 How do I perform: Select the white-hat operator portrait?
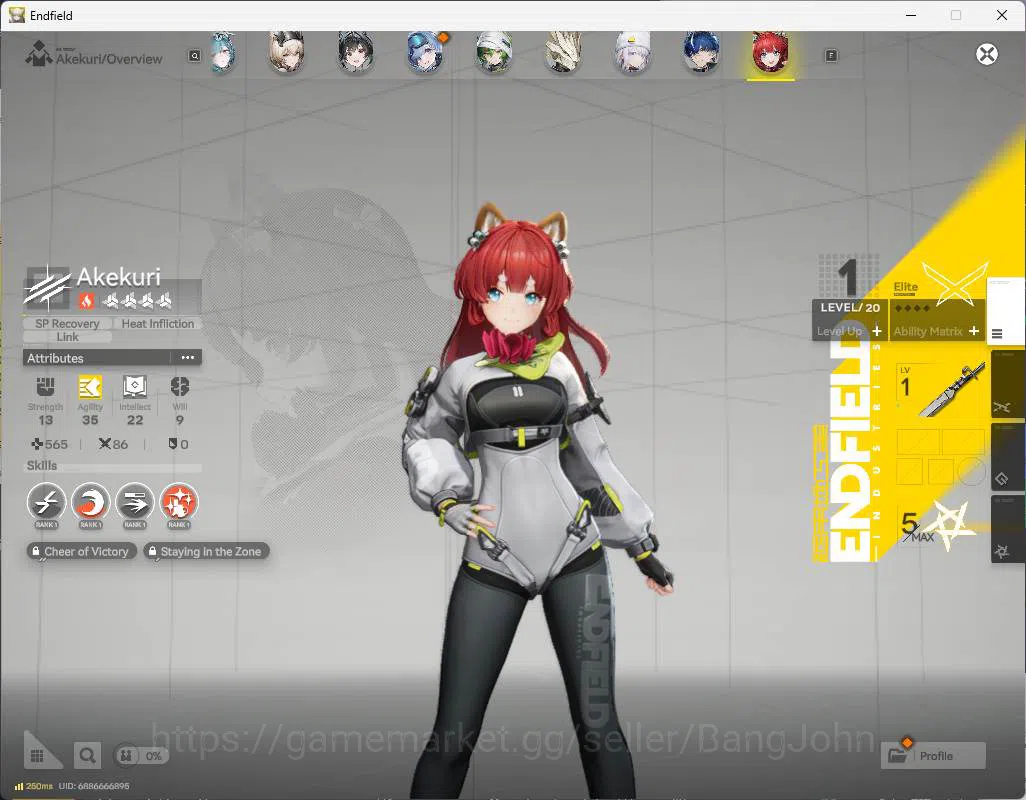tap(632, 52)
